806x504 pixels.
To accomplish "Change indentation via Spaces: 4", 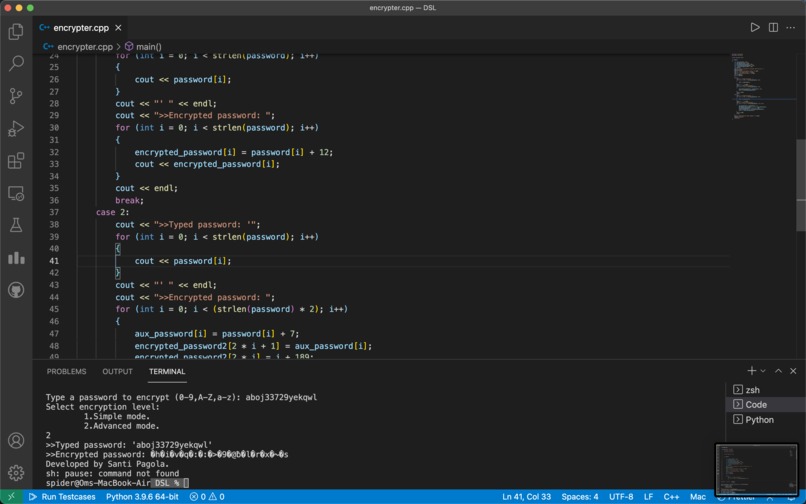I will pyautogui.click(x=580, y=497).
